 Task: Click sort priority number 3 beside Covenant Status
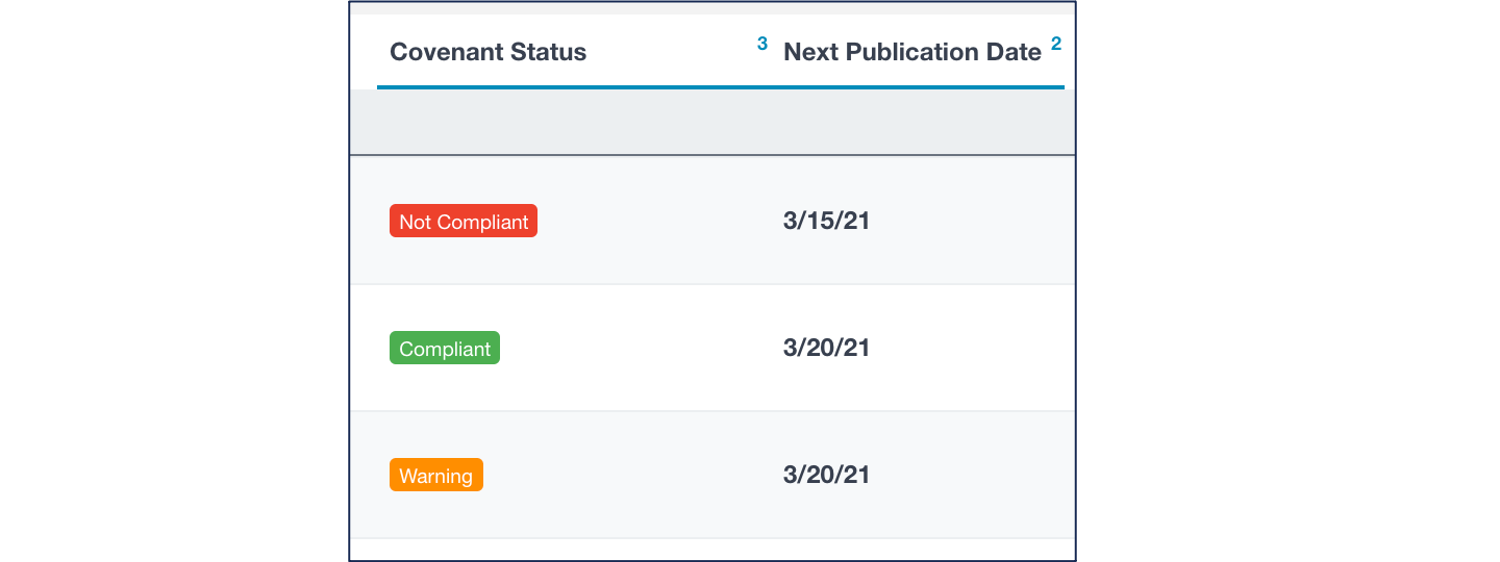coord(762,44)
